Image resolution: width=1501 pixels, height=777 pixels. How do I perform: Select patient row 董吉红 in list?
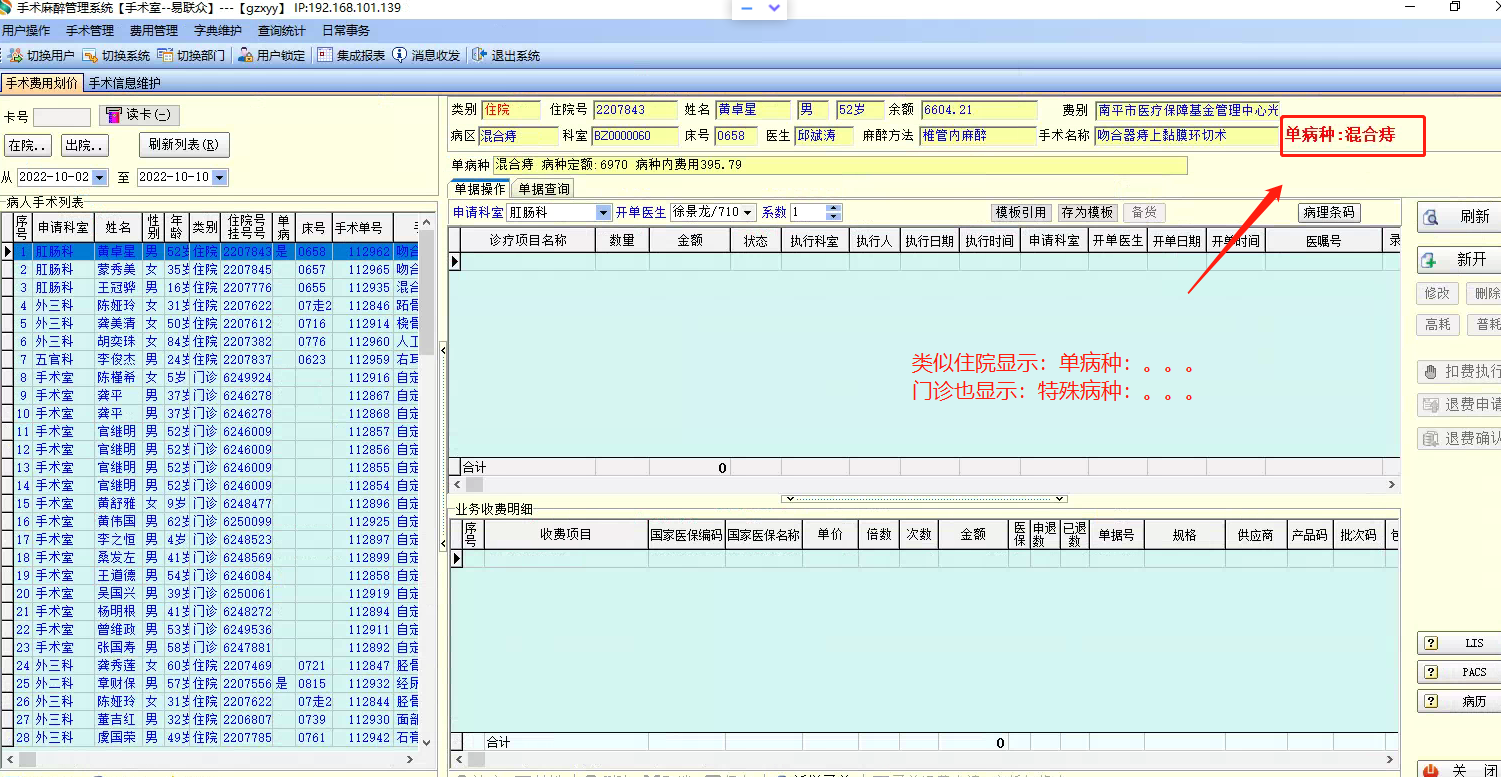211,720
